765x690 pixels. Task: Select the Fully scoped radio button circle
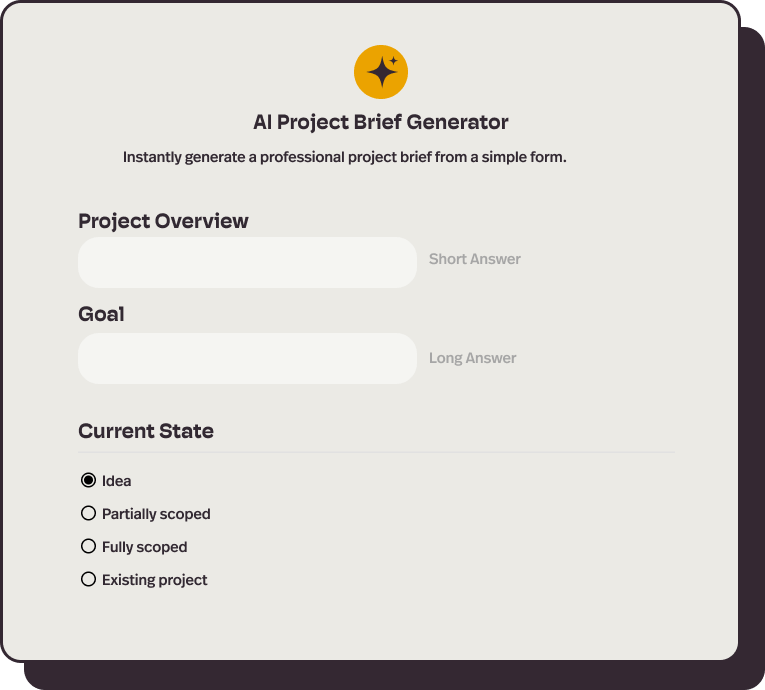point(88,546)
